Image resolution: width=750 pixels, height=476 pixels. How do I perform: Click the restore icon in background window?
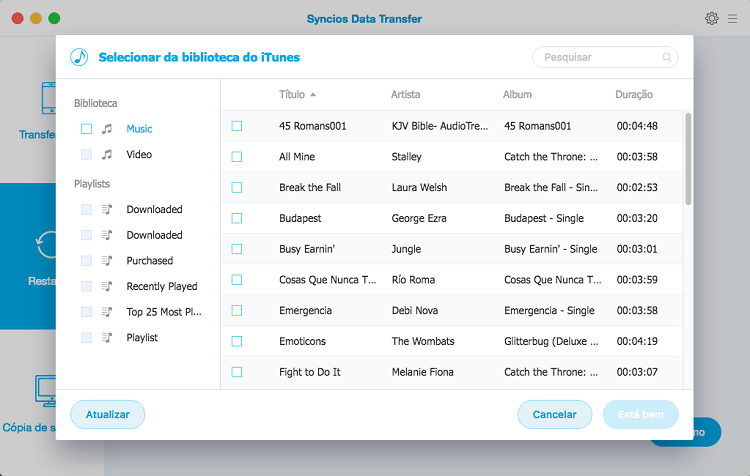coord(46,244)
